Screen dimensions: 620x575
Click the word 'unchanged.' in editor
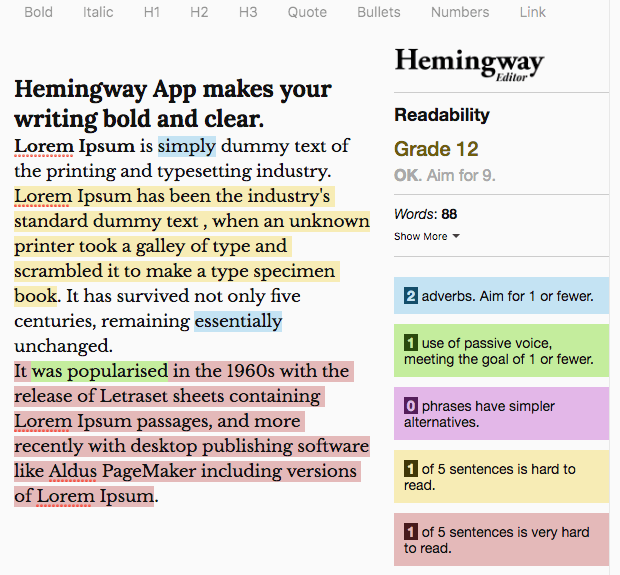(63, 346)
